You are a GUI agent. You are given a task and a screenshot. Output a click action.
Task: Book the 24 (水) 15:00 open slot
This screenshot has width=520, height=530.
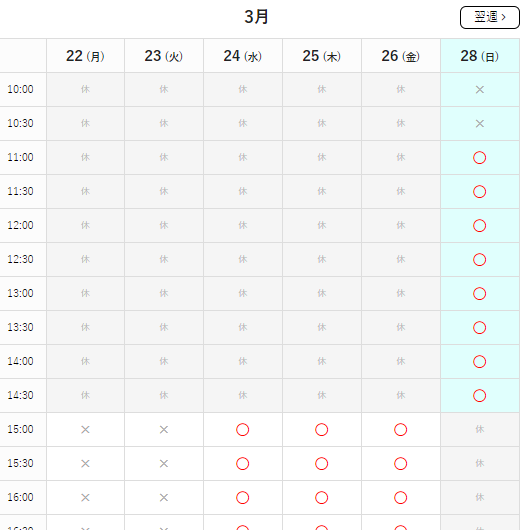(242, 430)
